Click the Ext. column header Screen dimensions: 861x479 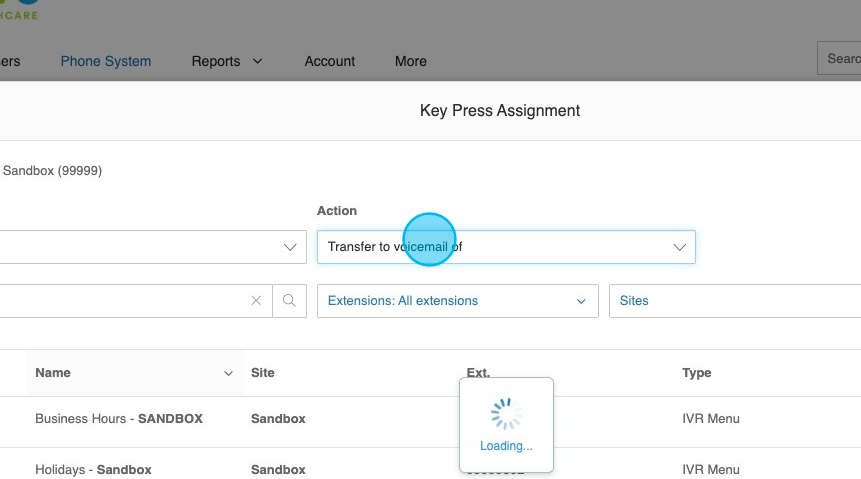(478, 373)
